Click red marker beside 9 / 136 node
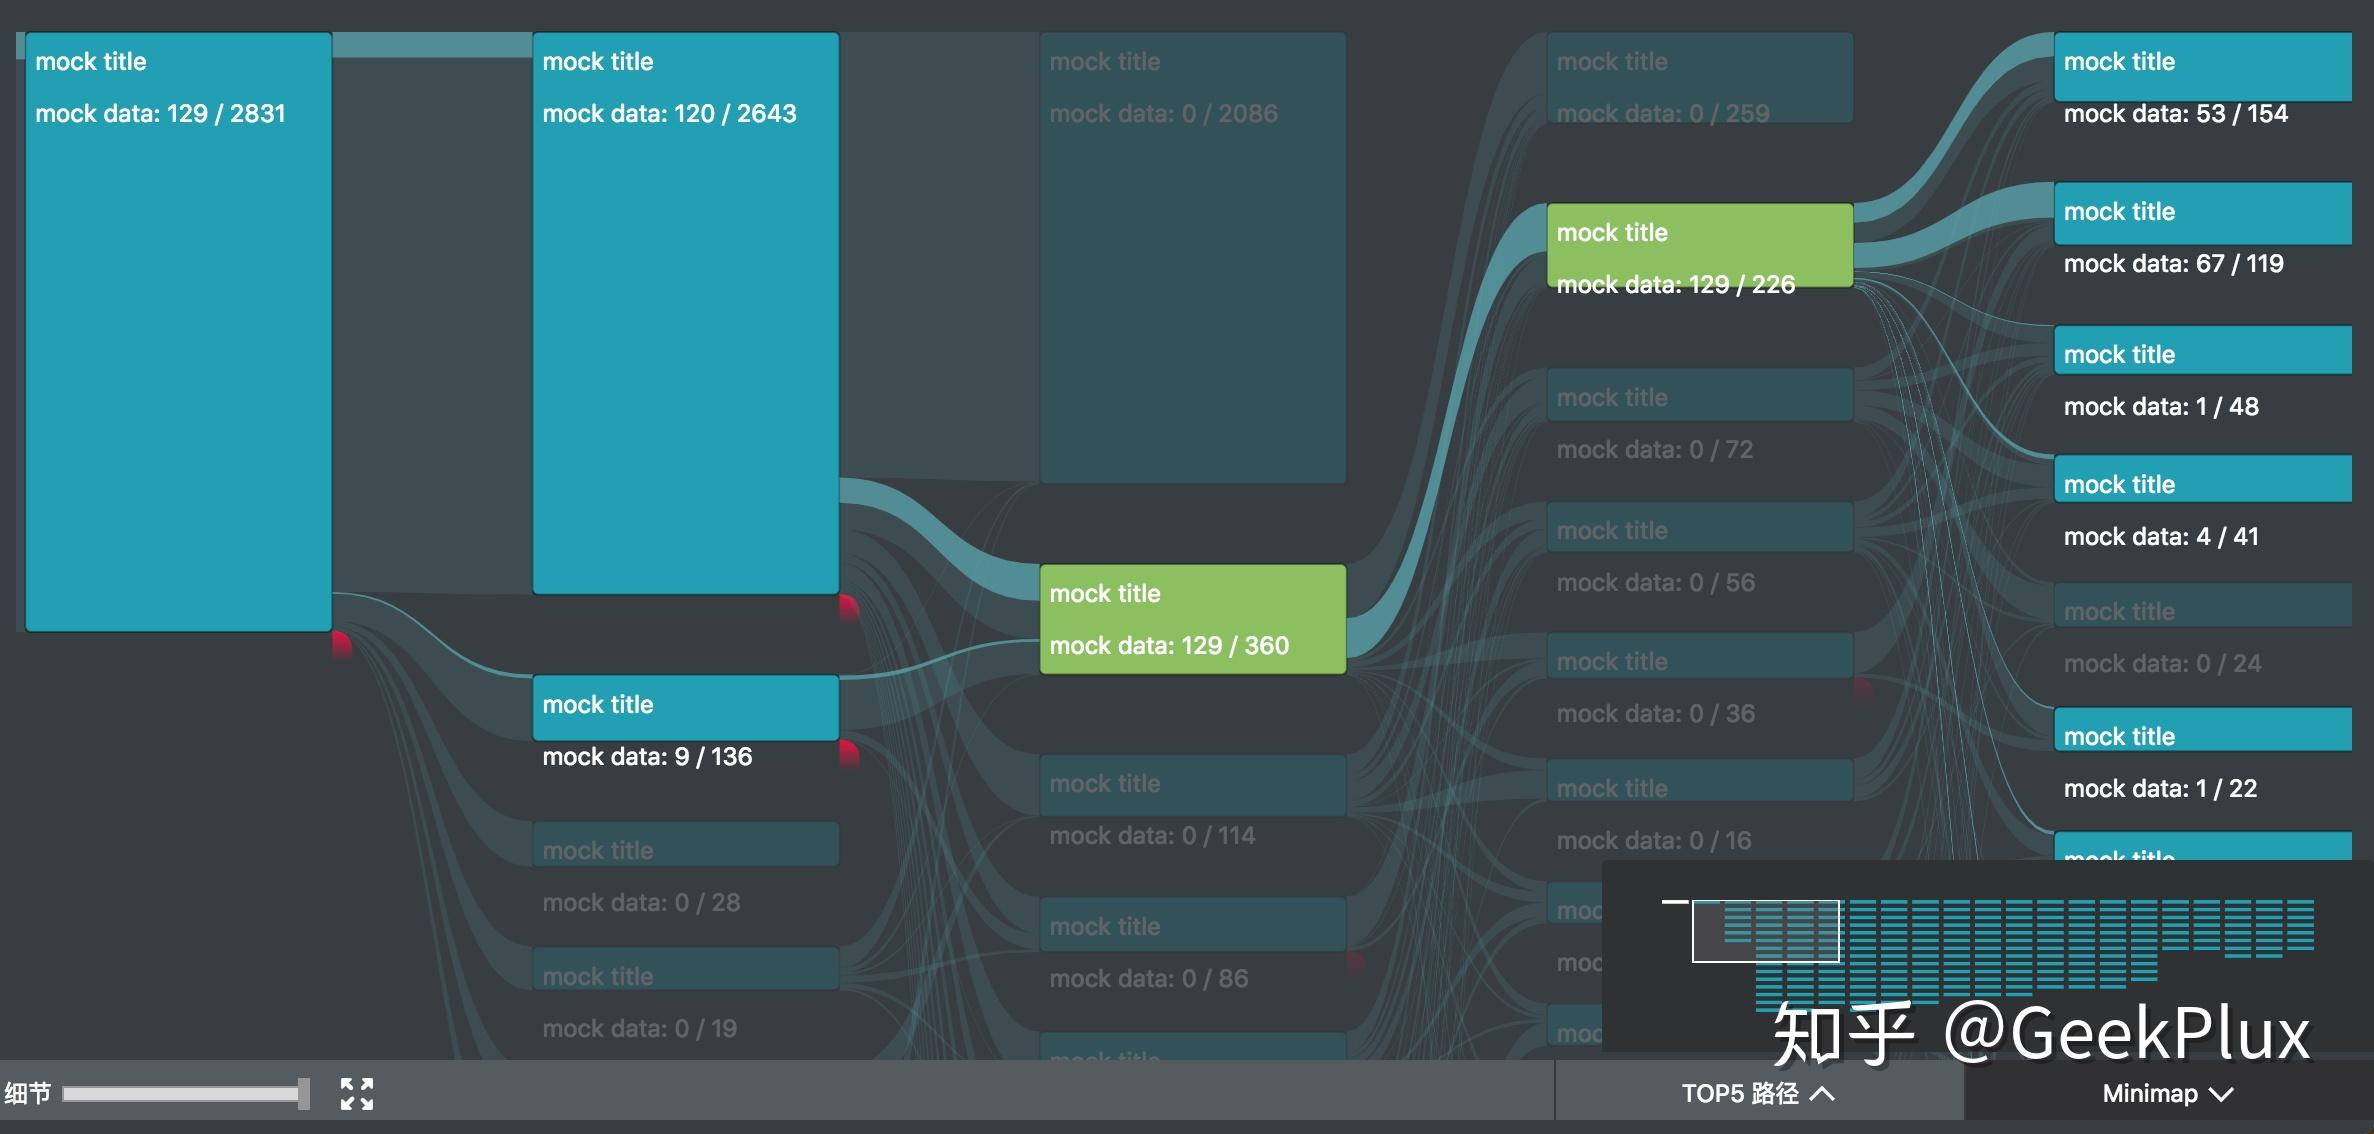The image size is (2374, 1134). [848, 752]
